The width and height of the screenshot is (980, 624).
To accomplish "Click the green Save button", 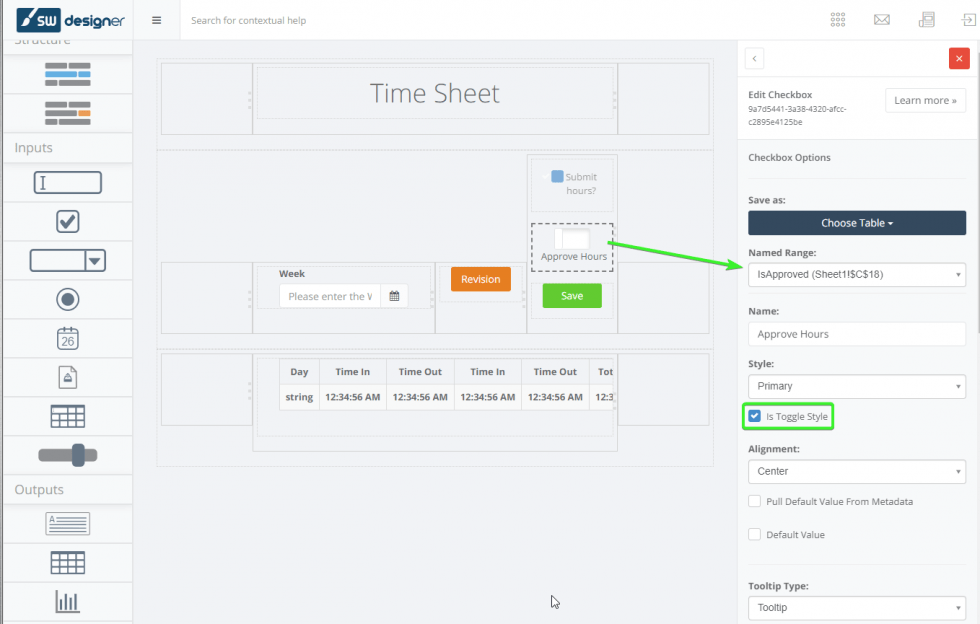I will (571, 297).
